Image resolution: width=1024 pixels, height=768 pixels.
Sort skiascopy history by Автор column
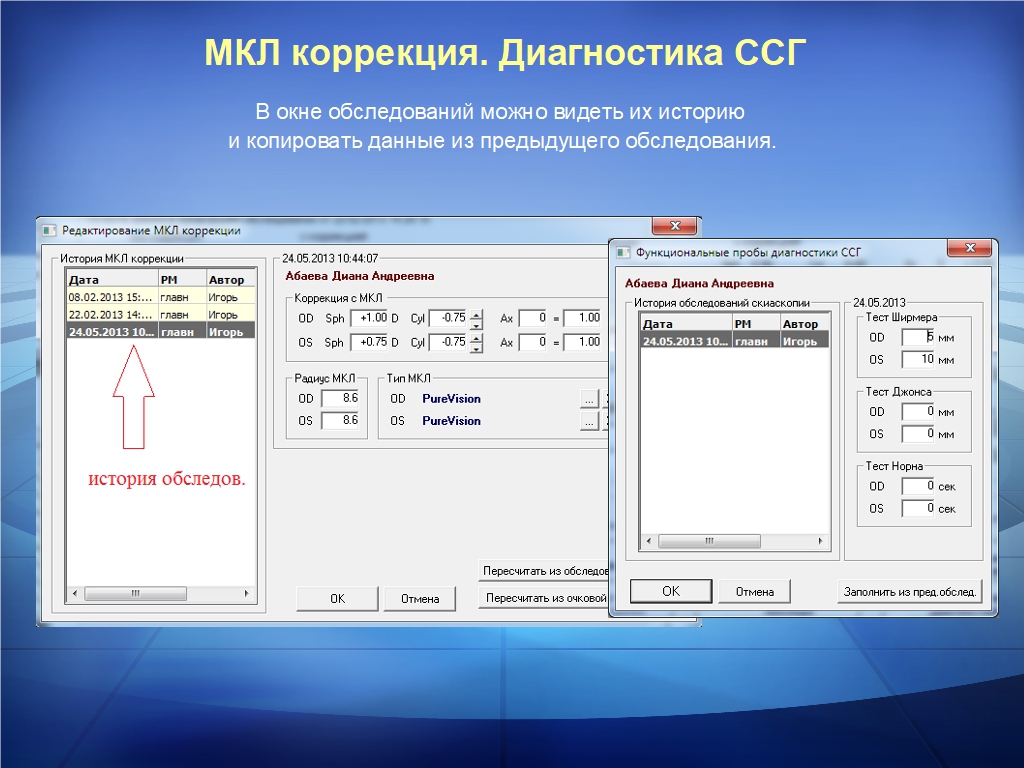[x=803, y=324]
